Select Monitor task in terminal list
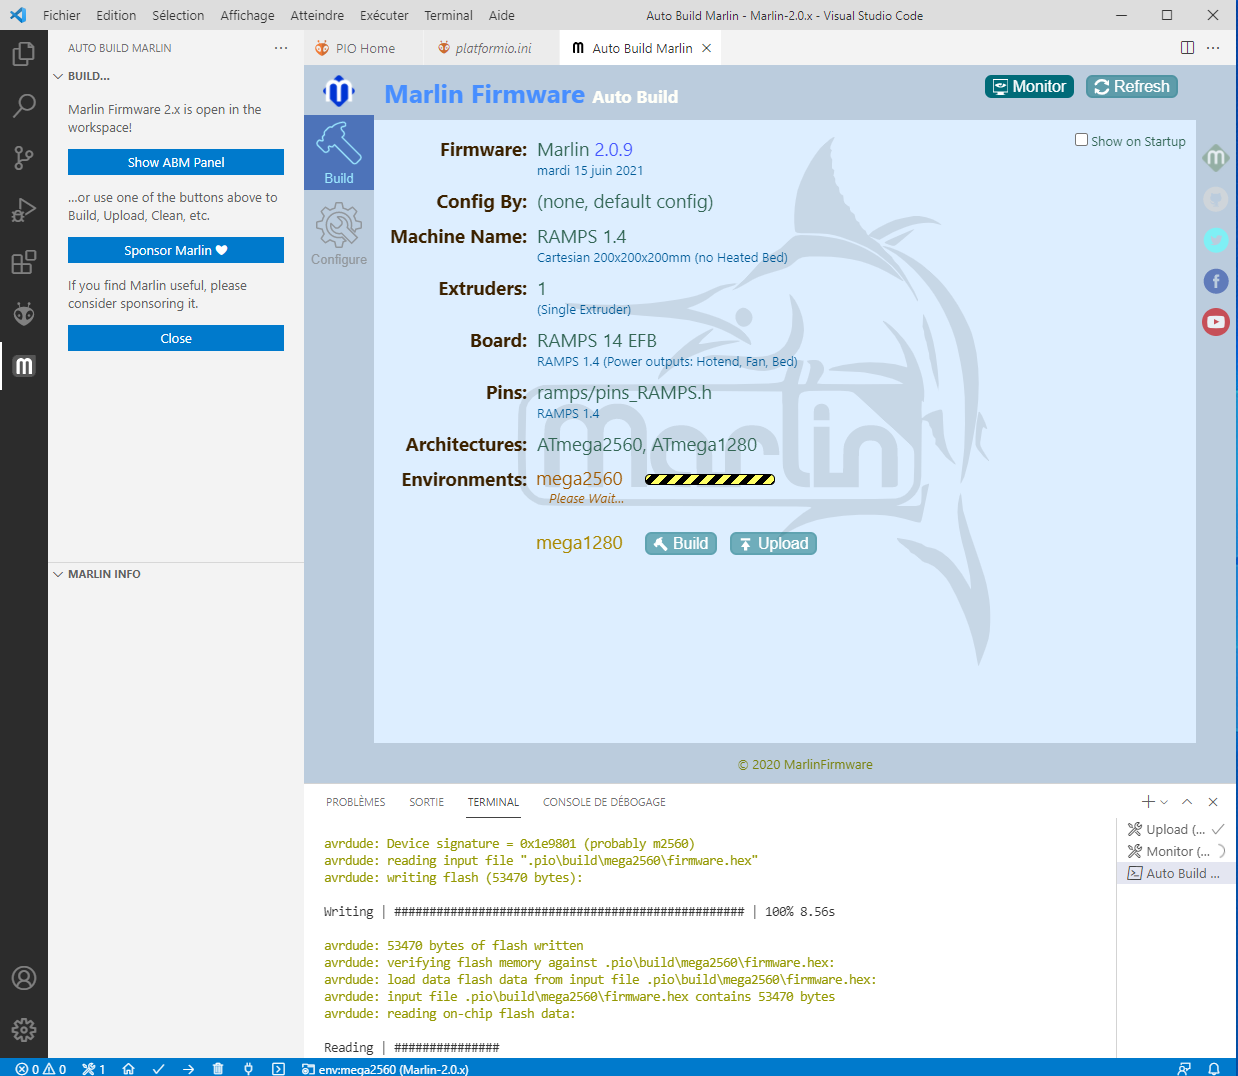This screenshot has height=1076, width=1238. tap(1176, 851)
